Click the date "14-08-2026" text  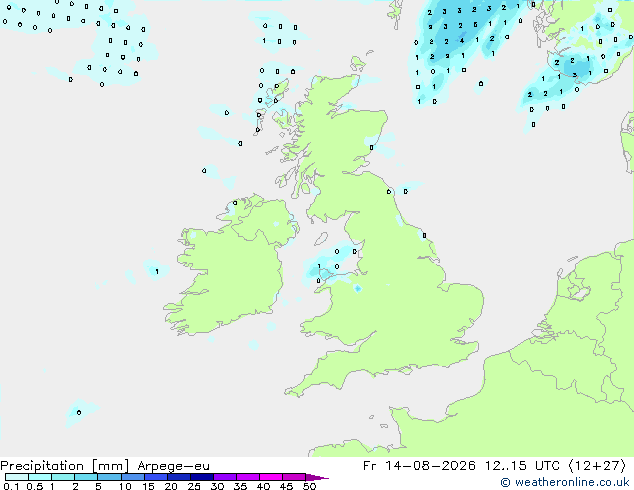point(430,466)
